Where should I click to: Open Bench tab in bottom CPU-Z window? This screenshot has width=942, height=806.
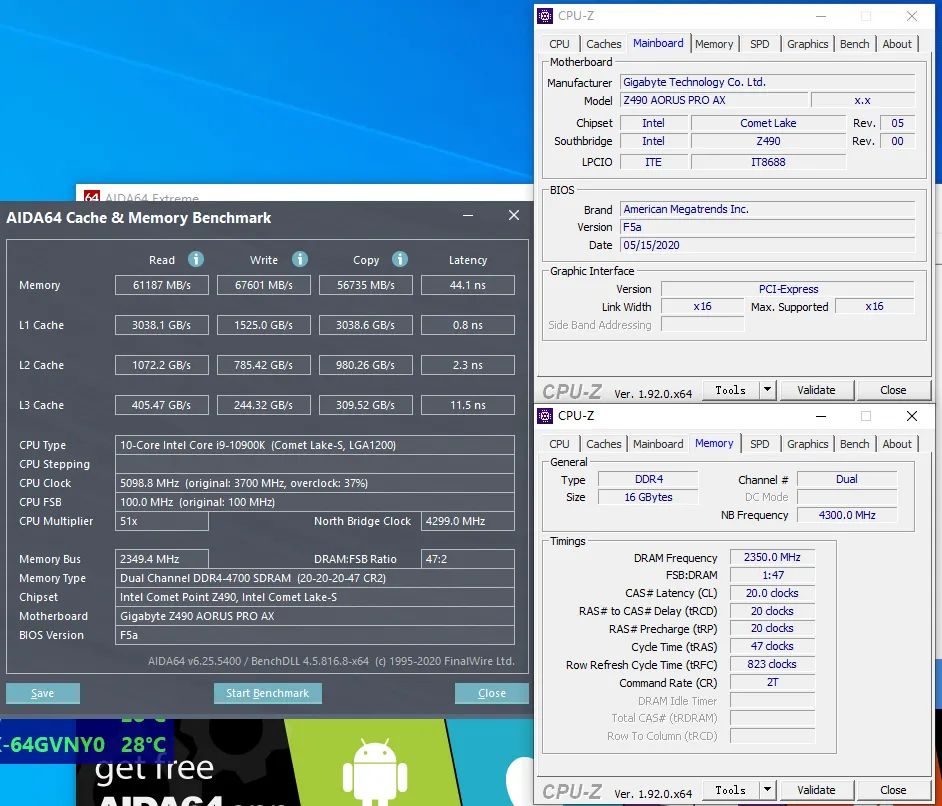854,444
